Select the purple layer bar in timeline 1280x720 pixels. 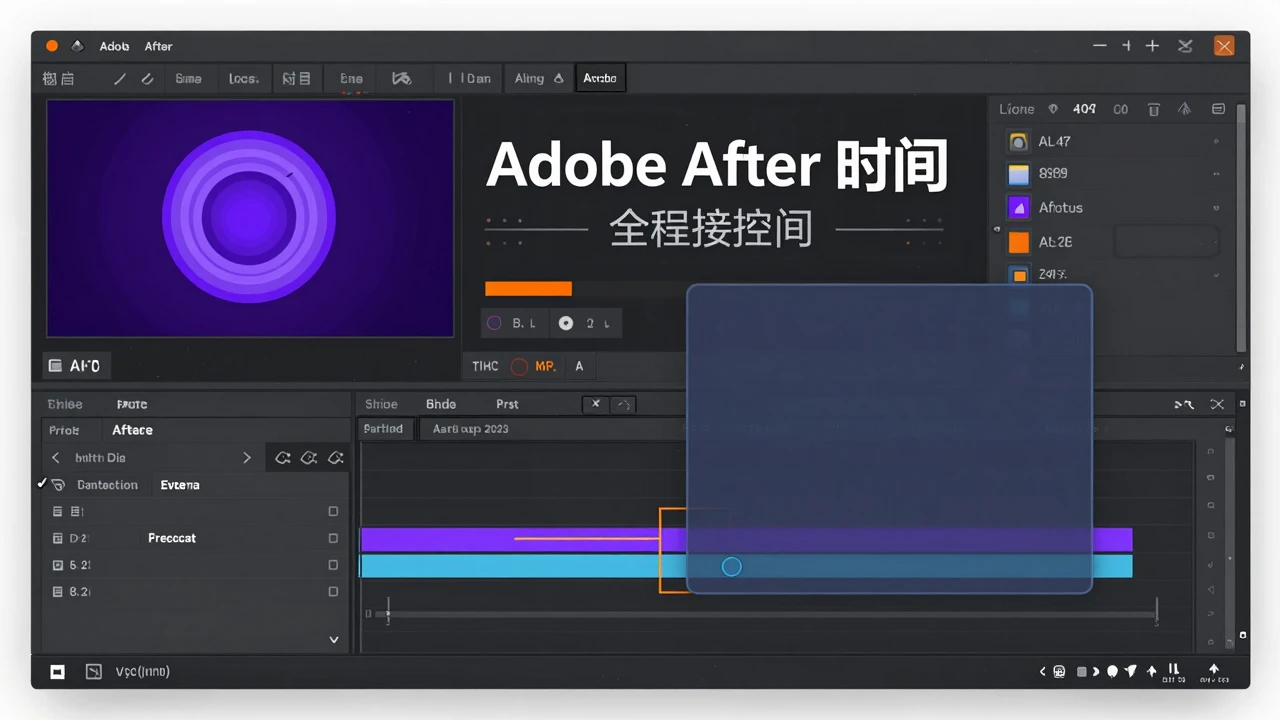[x=746, y=540]
